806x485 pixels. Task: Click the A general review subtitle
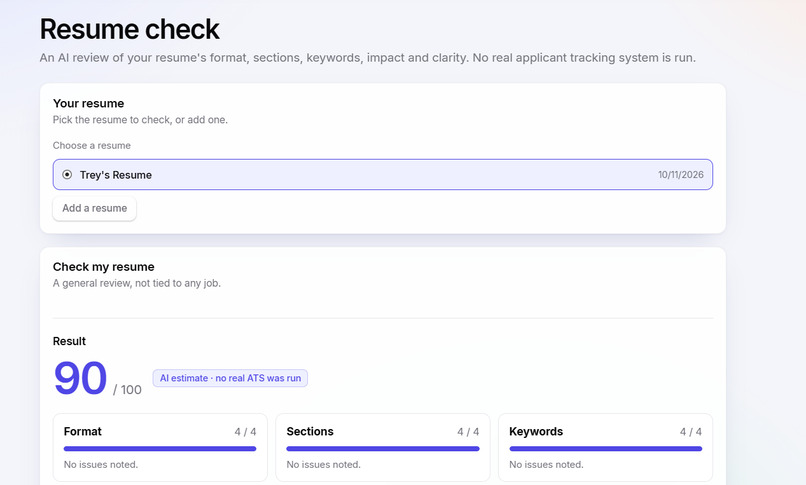(137, 283)
